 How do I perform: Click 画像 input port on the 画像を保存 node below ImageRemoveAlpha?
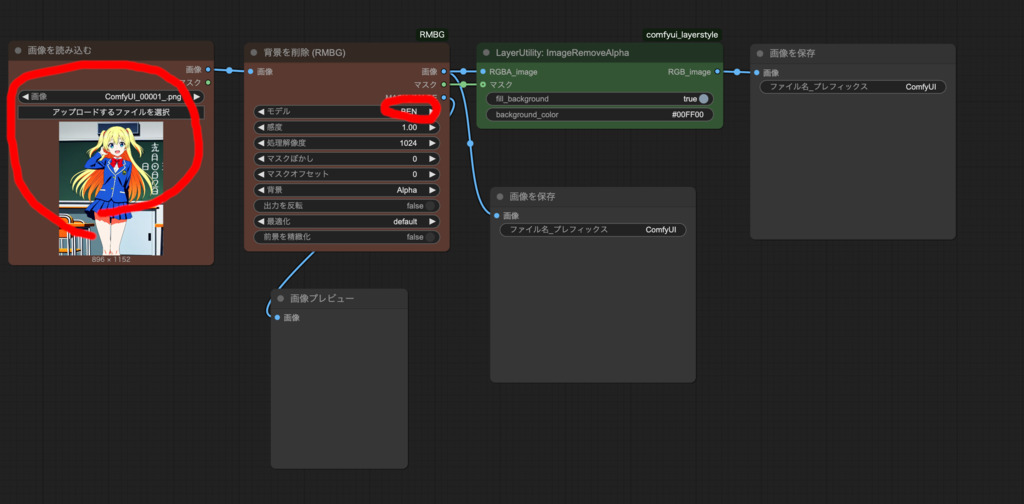[x=497, y=215]
